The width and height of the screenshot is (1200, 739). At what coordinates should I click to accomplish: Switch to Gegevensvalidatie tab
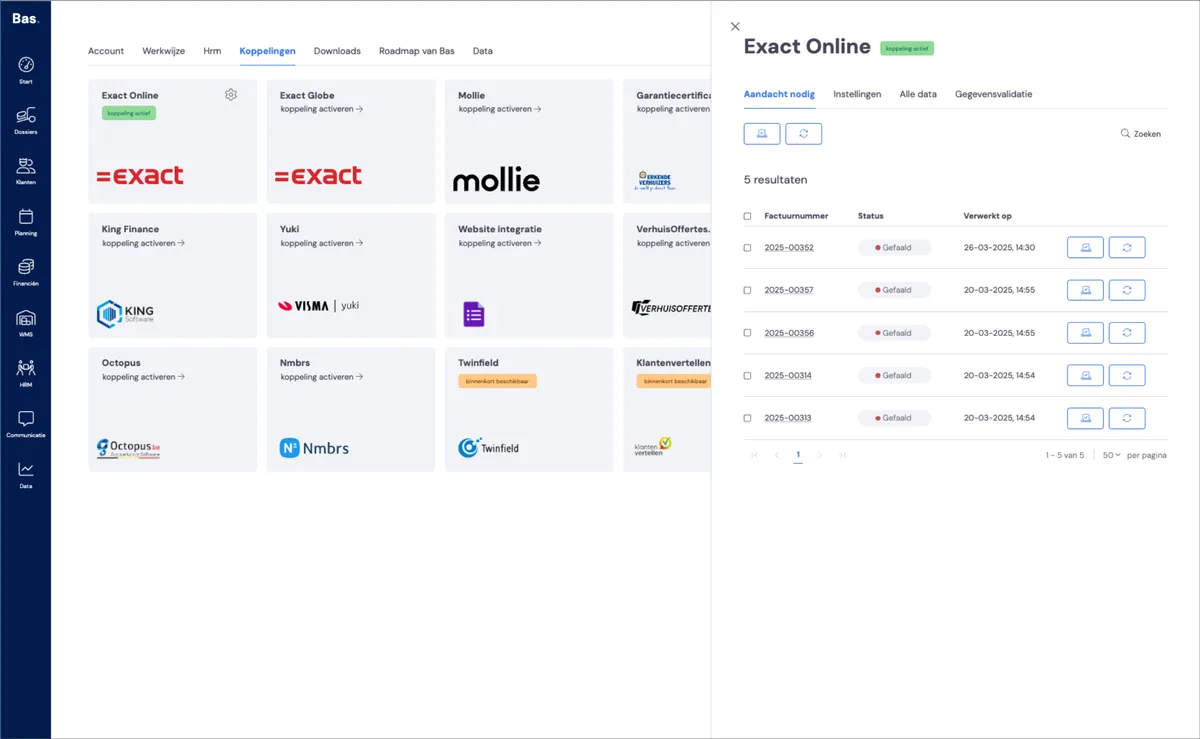pos(994,94)
